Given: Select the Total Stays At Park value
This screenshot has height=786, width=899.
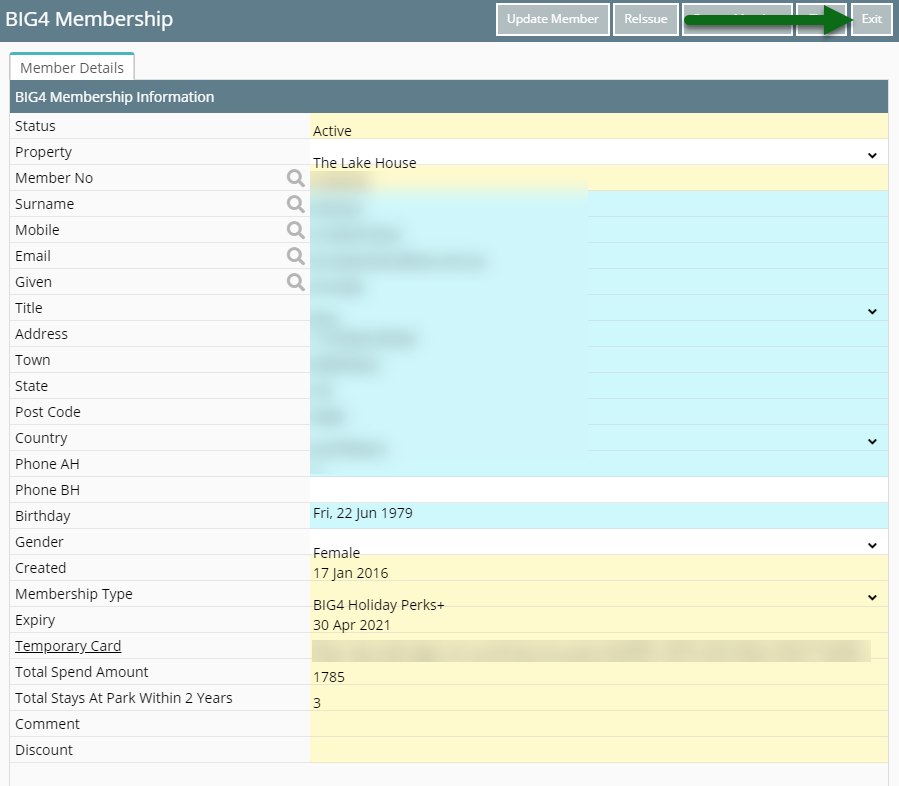Looking at the screenshot, I should (x=599, y=698).
